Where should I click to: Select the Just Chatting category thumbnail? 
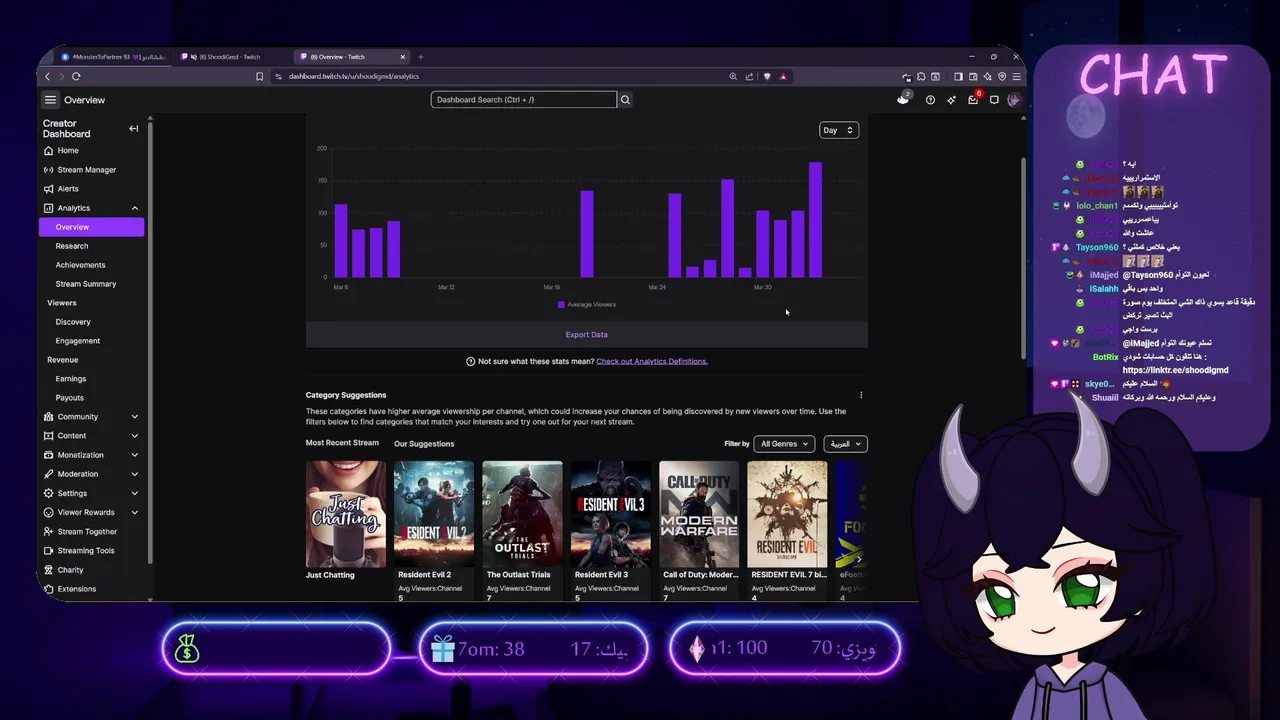tap(346, 514)
